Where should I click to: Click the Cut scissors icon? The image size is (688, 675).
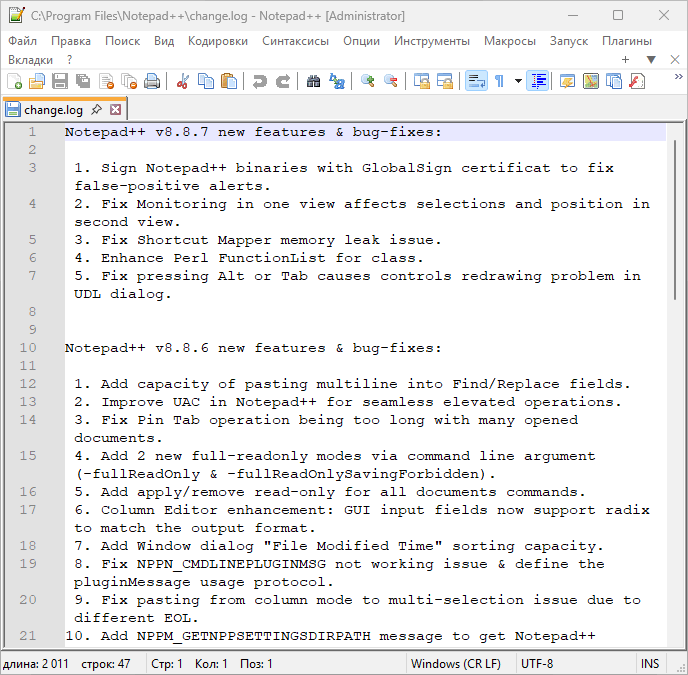pos(183,81)
